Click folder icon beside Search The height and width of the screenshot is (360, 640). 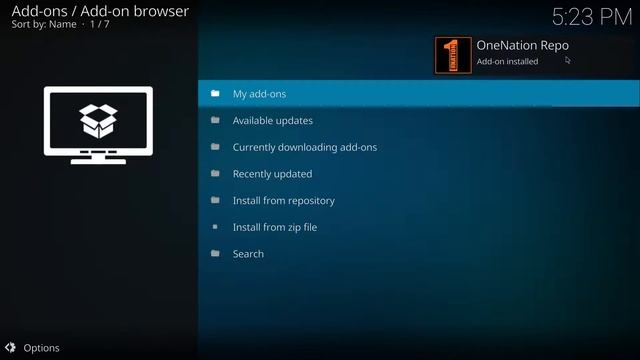tap(215, 253)
